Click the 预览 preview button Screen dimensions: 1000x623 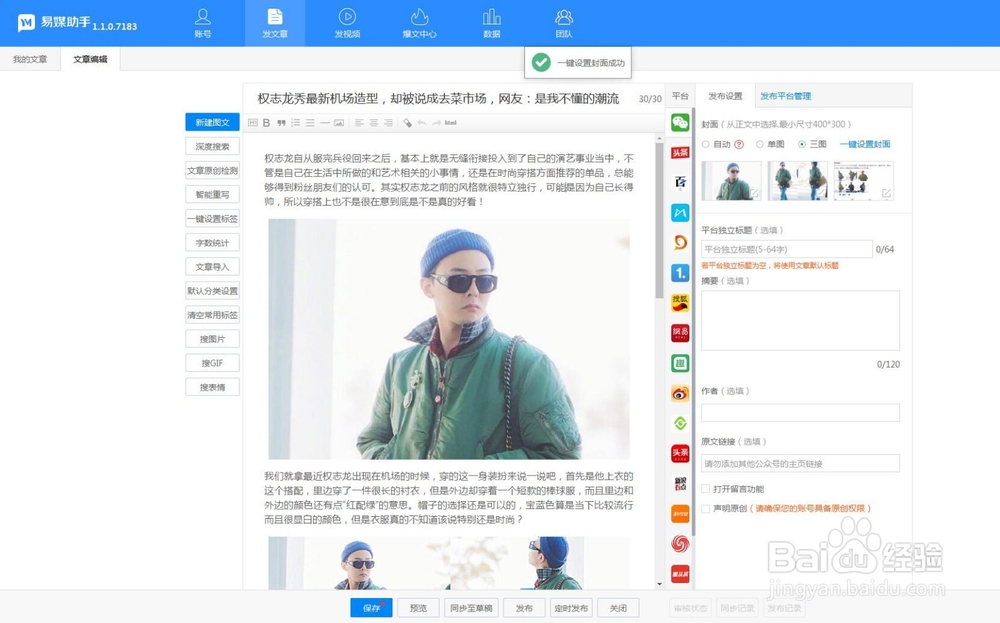pyautogui.click(x=418, y=607)
